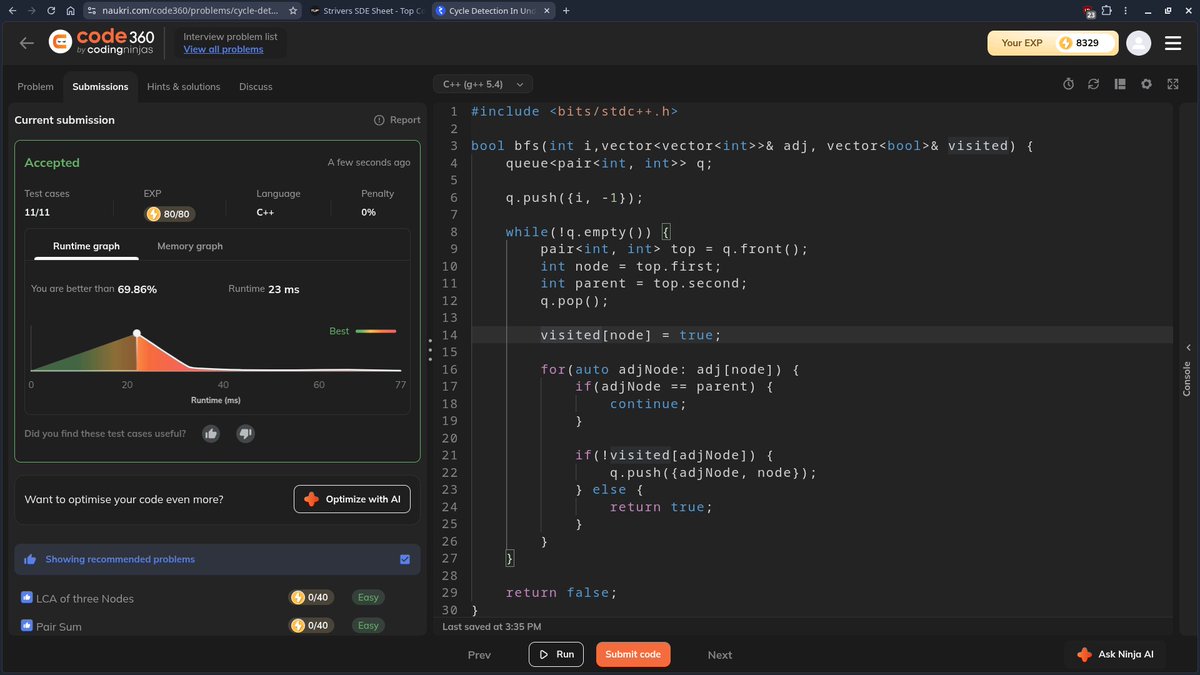The image size is (1200, 675).
Task: Click the EXP lightning coin icon
Action: 1065,43
